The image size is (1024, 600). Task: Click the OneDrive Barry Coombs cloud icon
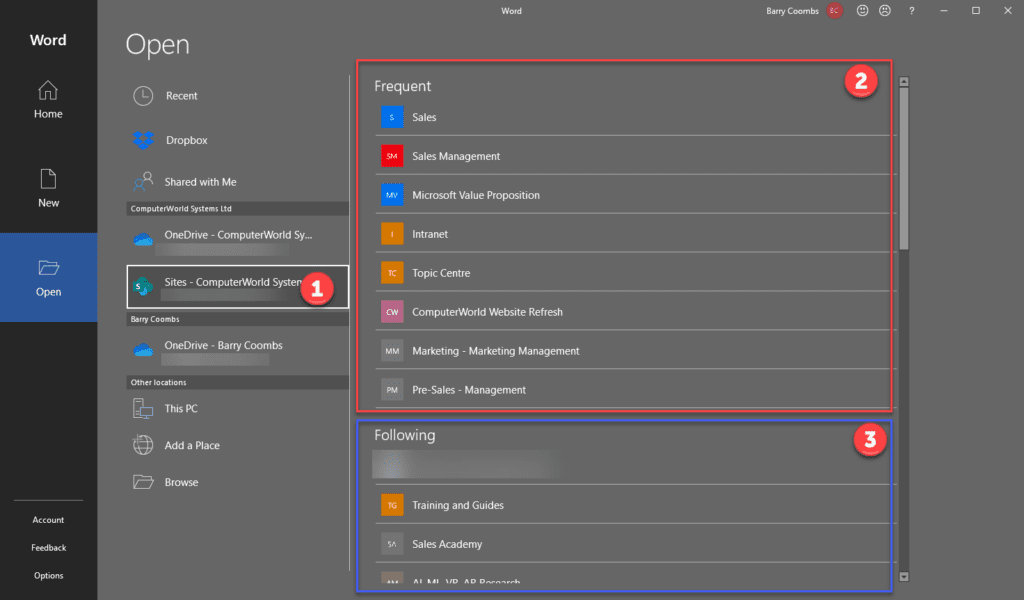pos(143,350)
